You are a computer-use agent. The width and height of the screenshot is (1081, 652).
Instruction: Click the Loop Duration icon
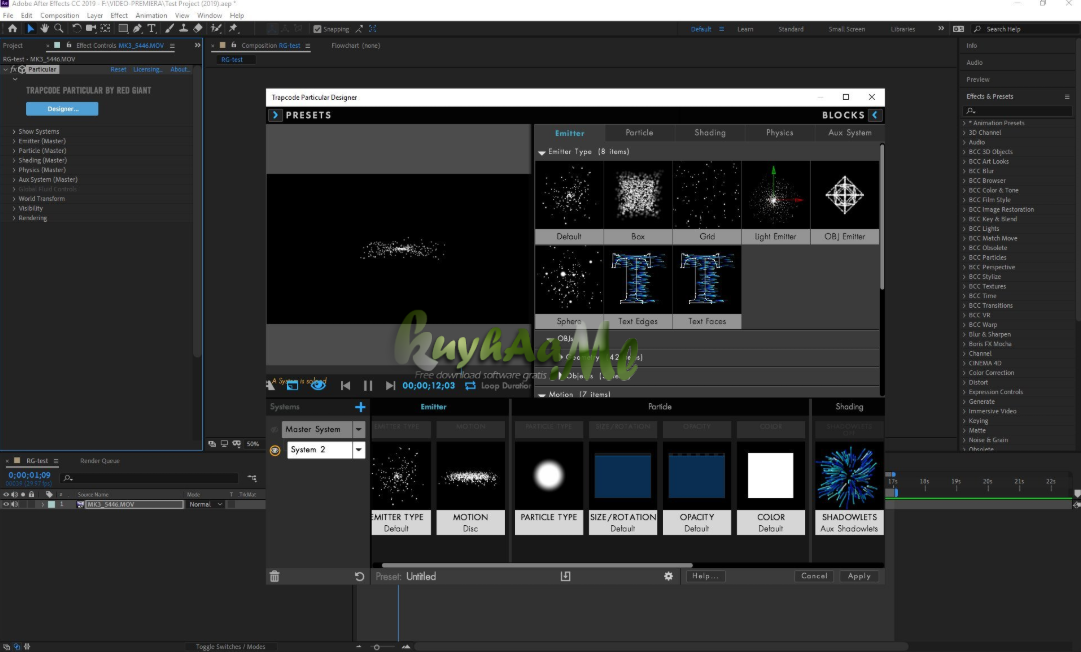(470, 386)
